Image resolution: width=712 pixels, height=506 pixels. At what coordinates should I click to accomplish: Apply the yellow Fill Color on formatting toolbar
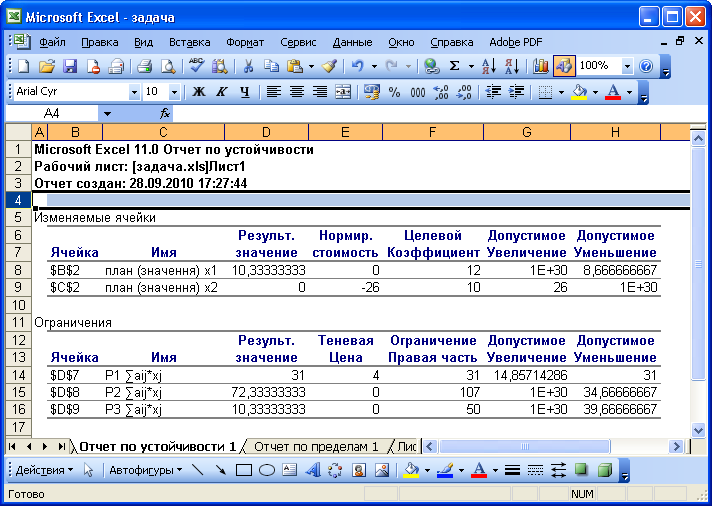pos(579,92)
